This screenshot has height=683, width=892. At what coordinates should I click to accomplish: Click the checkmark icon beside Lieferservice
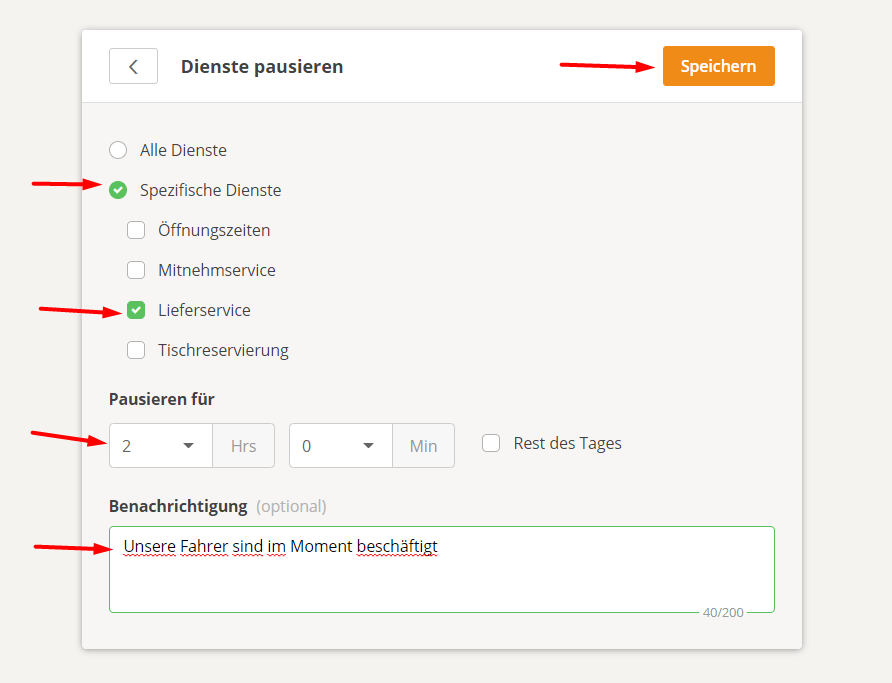coord(136,310)
